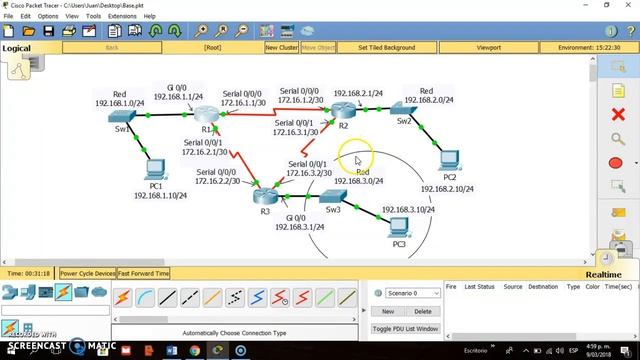The width and height of the screenshot is (640, 360).
Task: Open the Edit menu
Action: [25, 16]
